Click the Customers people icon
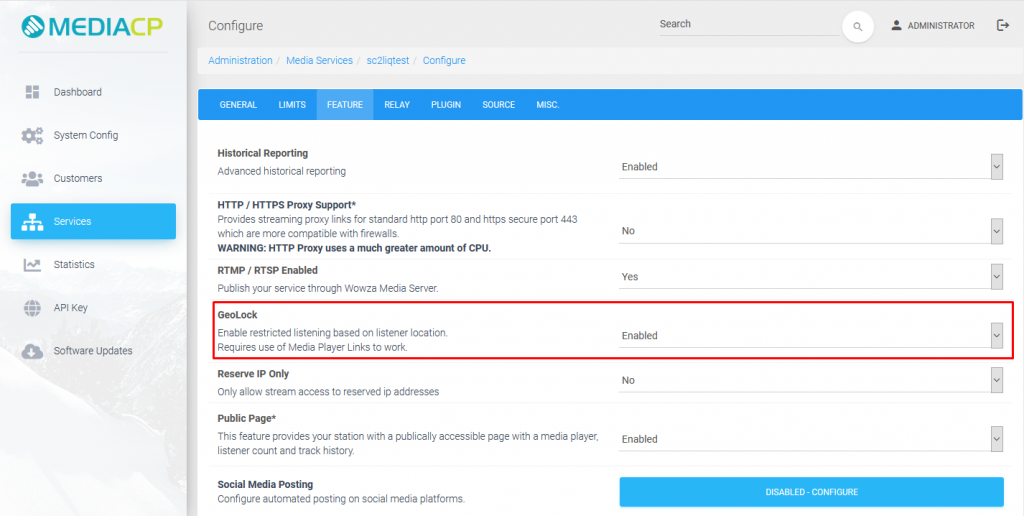1024x516 pixels. [32, 178]
